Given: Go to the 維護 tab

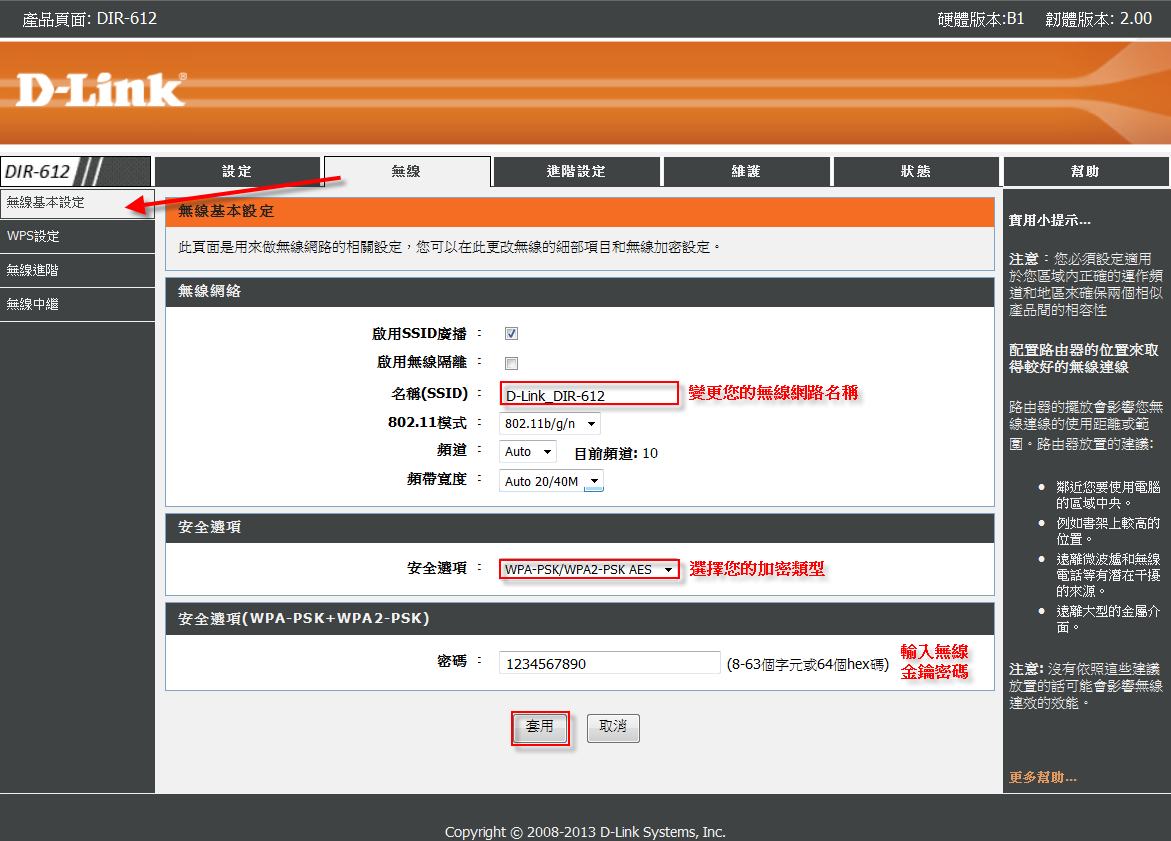Looking at the screenshot, I should point(746,171).
